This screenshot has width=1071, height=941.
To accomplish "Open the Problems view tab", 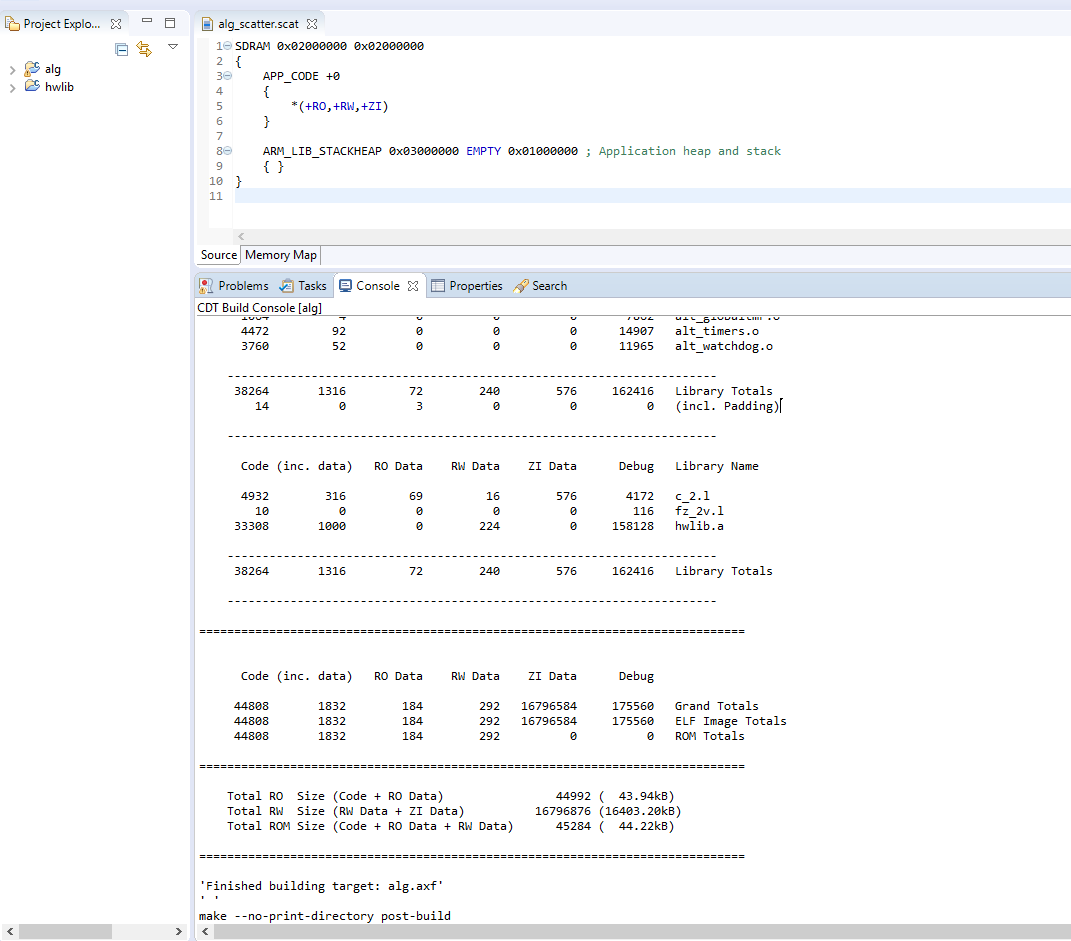I will (234, 286).
